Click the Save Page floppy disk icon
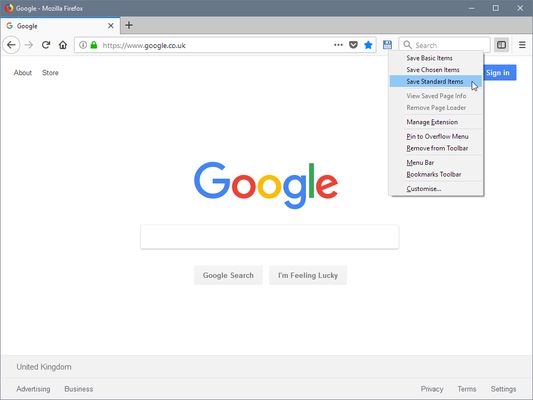The image size is (533, 400). click(x=387, y=45)
